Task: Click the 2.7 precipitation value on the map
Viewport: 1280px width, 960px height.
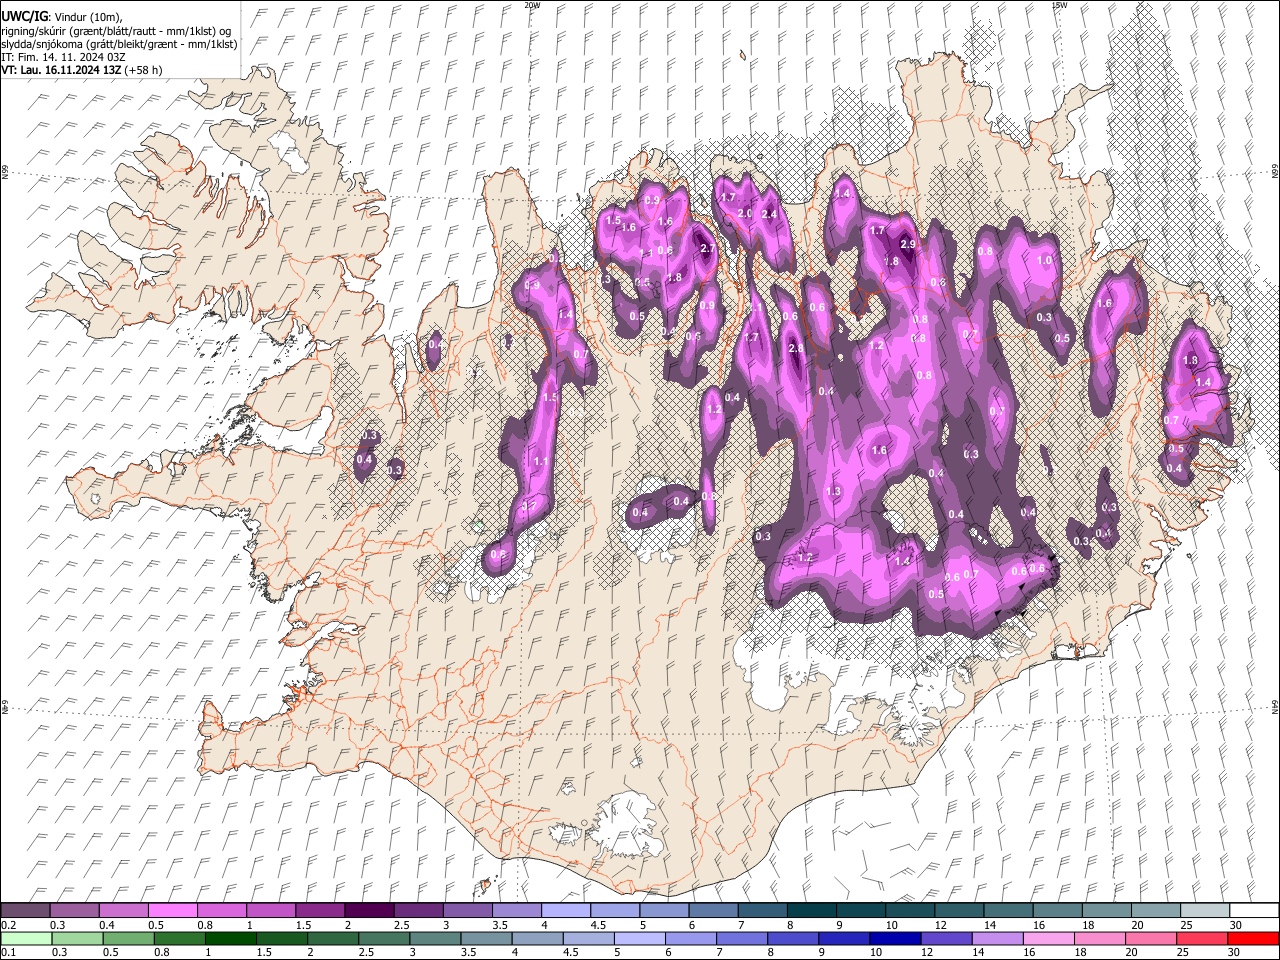Action: tap(708, 248)
